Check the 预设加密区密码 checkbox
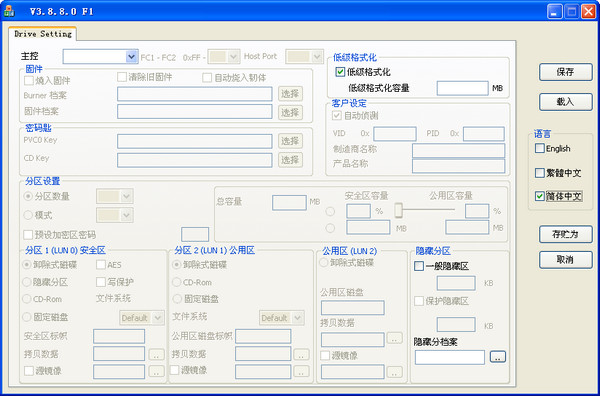The image size is (600, 396). click(28, 234)
